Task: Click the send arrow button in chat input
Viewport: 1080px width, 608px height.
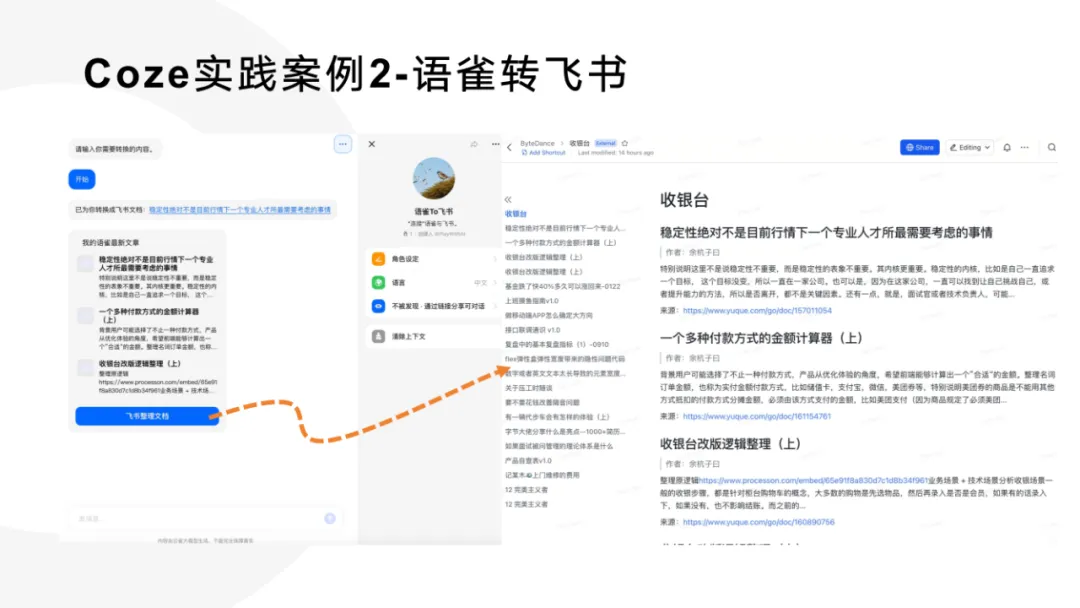Action: coord(330,518)
